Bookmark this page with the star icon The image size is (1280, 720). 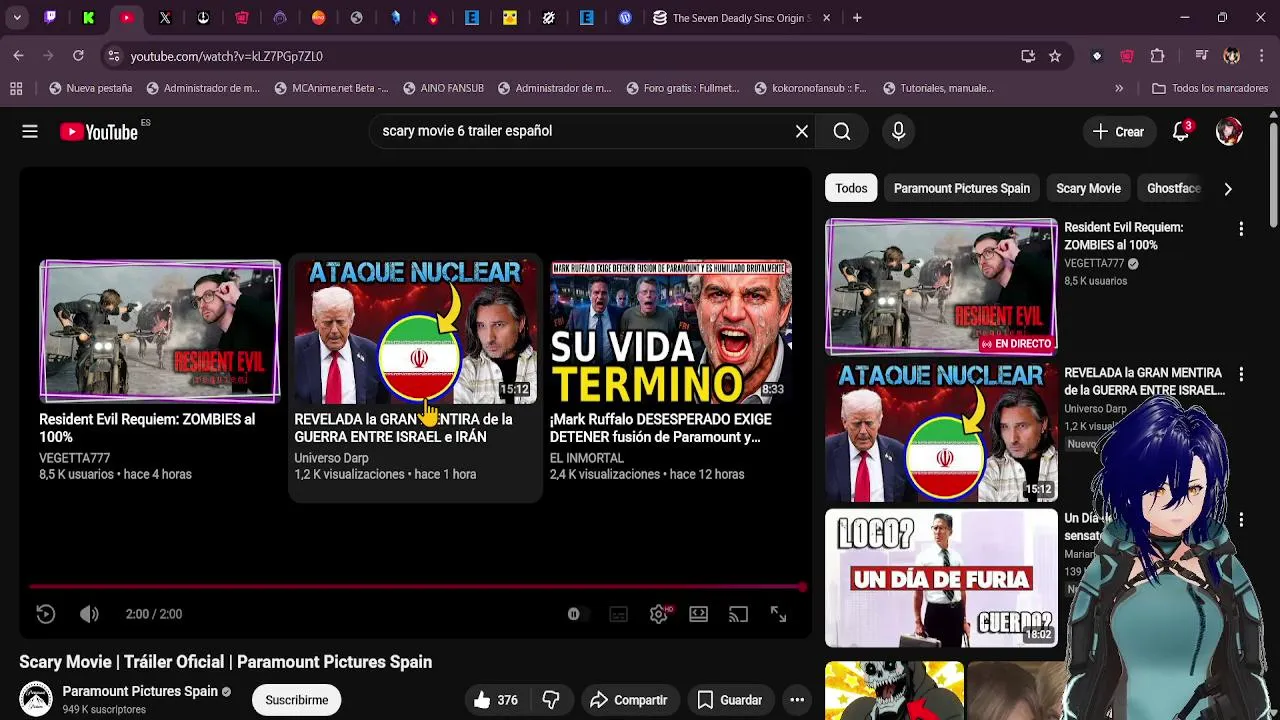point(1055,56)
